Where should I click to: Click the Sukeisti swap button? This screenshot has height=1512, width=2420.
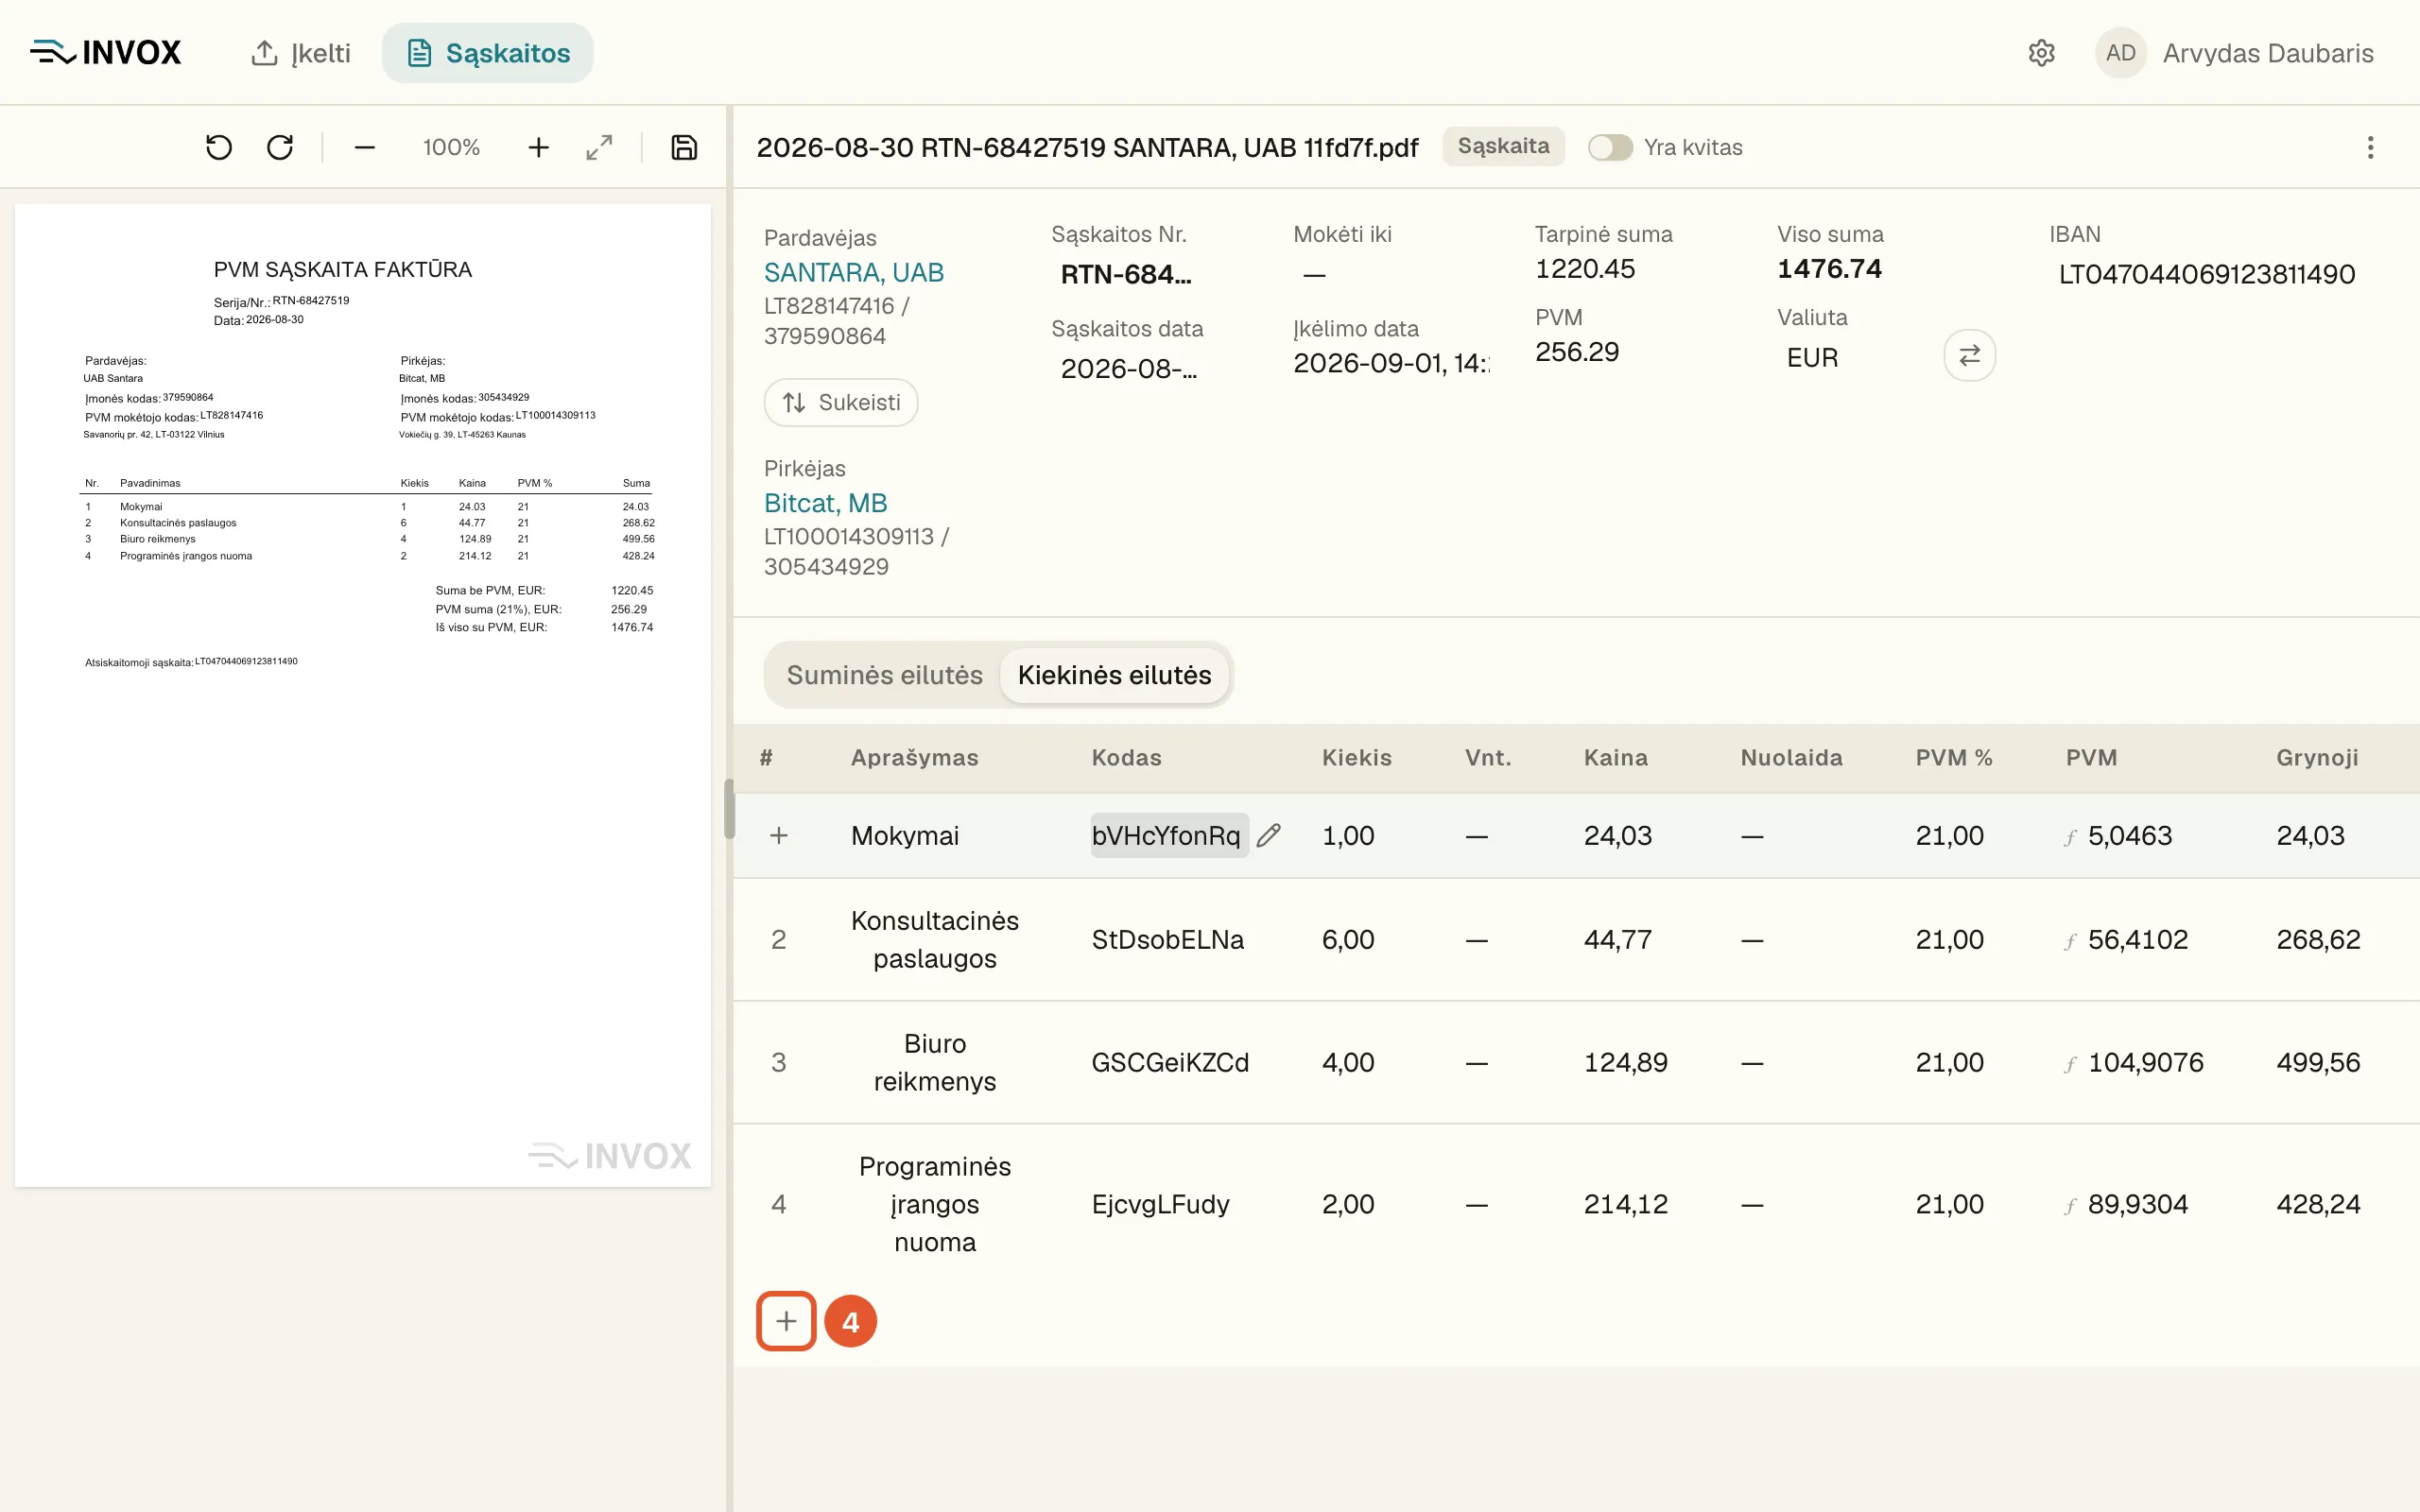point(841,402)
